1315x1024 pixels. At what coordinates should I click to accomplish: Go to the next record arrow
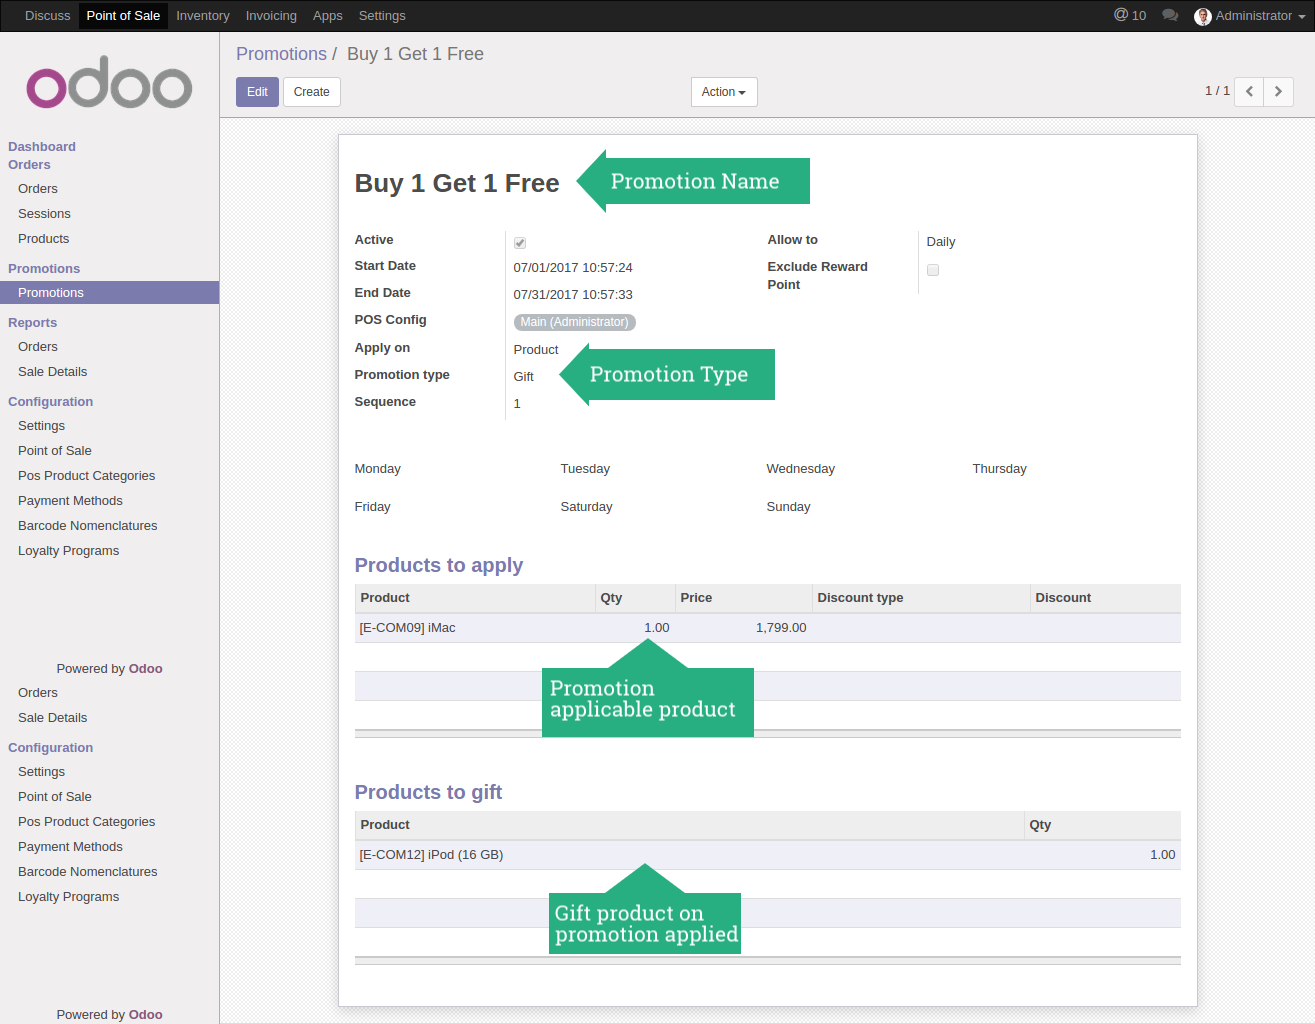(1278, 91)
